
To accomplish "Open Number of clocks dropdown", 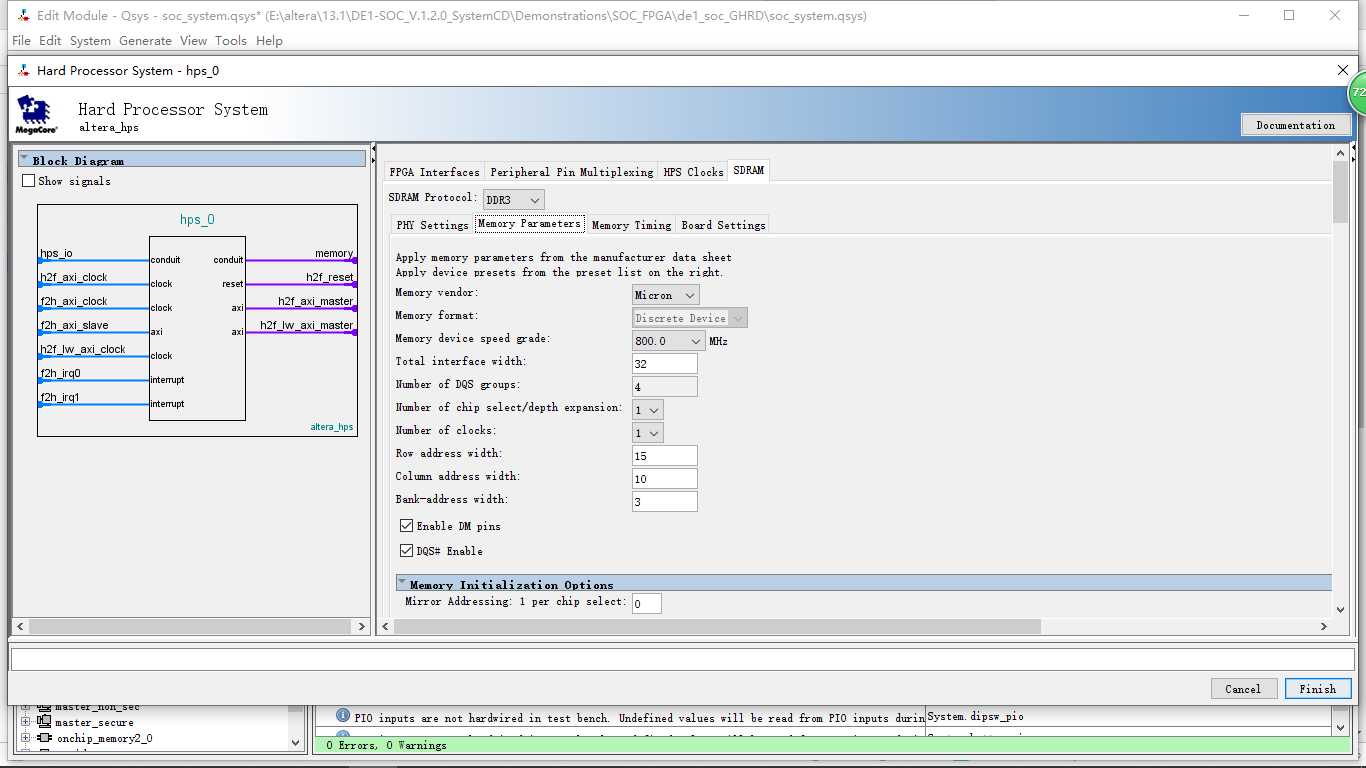I will pos(648,433).
